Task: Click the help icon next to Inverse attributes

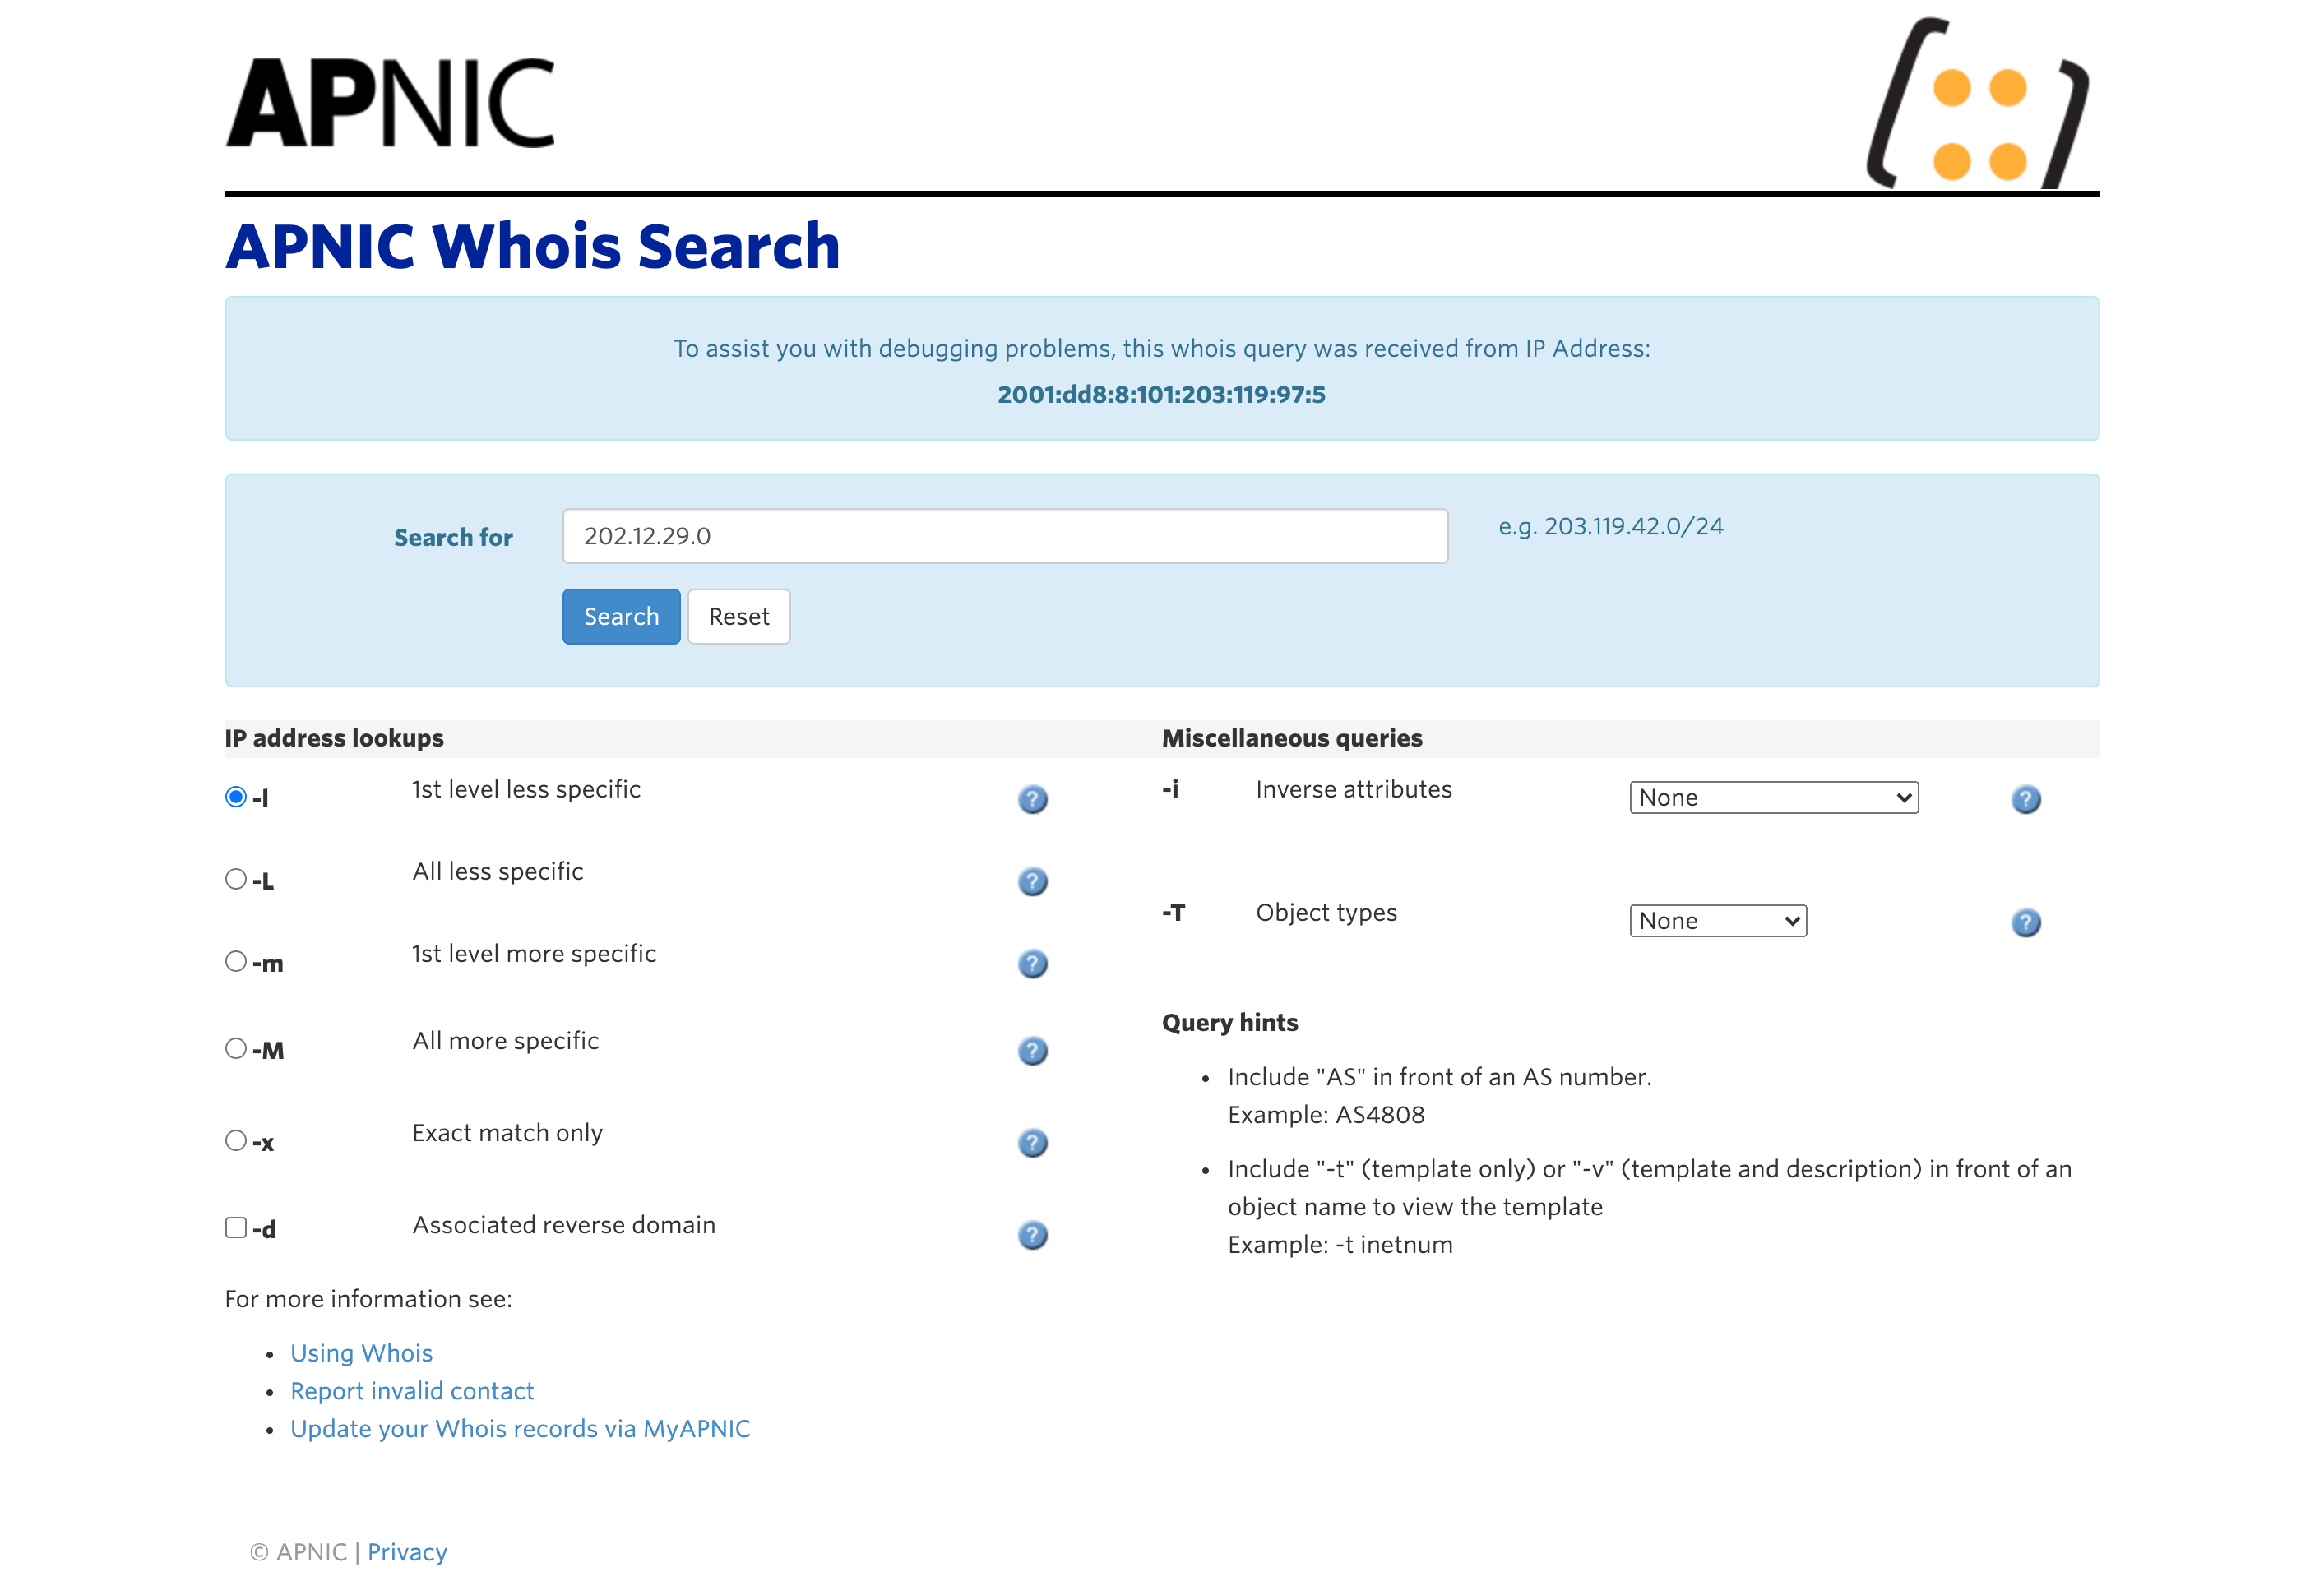Action: [x=2027, y=797]
